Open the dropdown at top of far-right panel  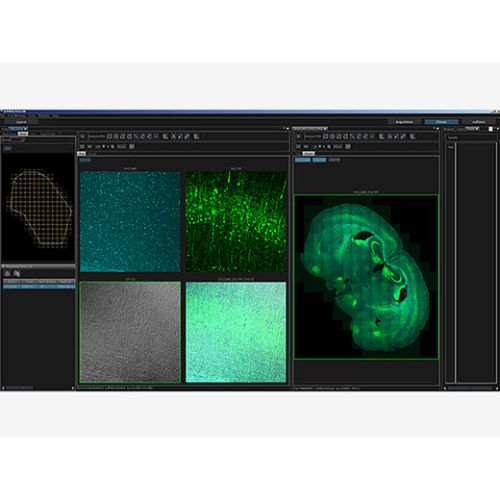point(472,129)
